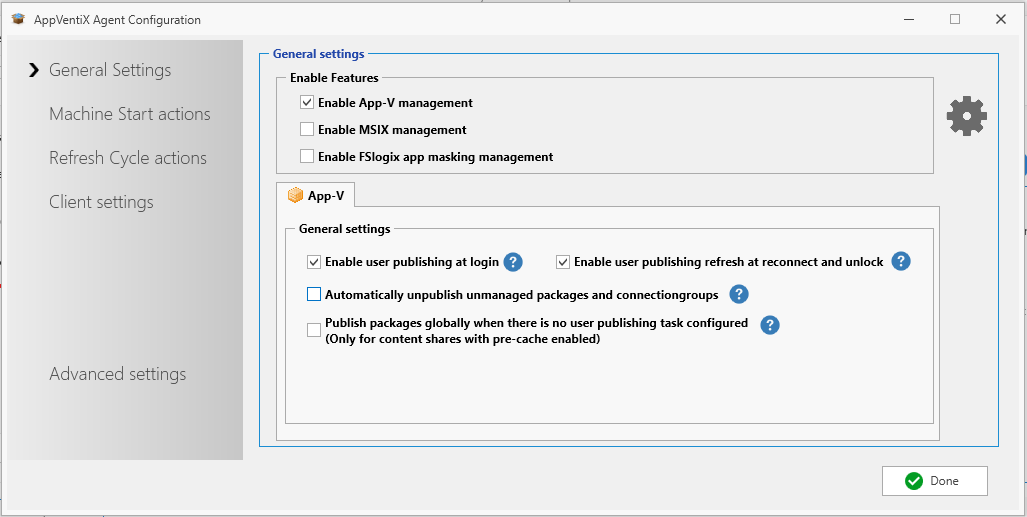Click the orange App-V package tab icon
Viewport: 1027px width, 517px height.
295,195
